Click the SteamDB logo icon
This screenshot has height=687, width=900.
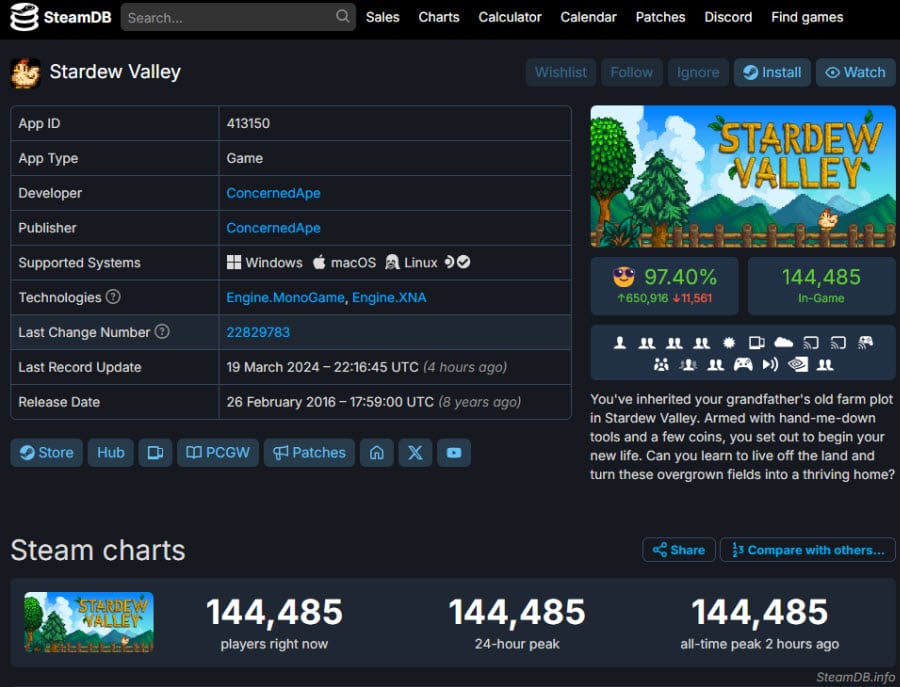[x=25, y=17]
